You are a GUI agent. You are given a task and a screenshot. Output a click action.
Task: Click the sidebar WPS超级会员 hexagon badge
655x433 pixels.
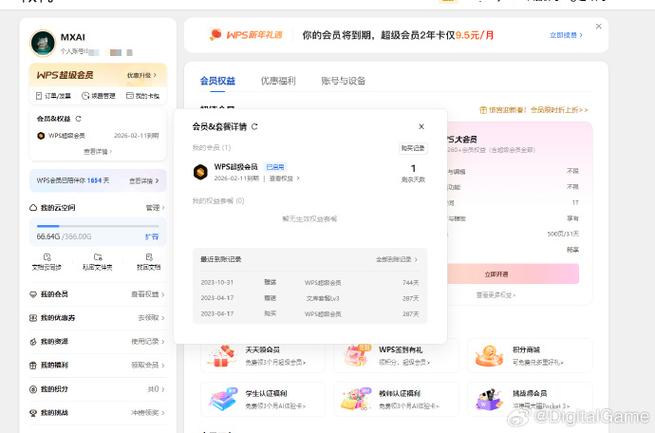[41, 136]
